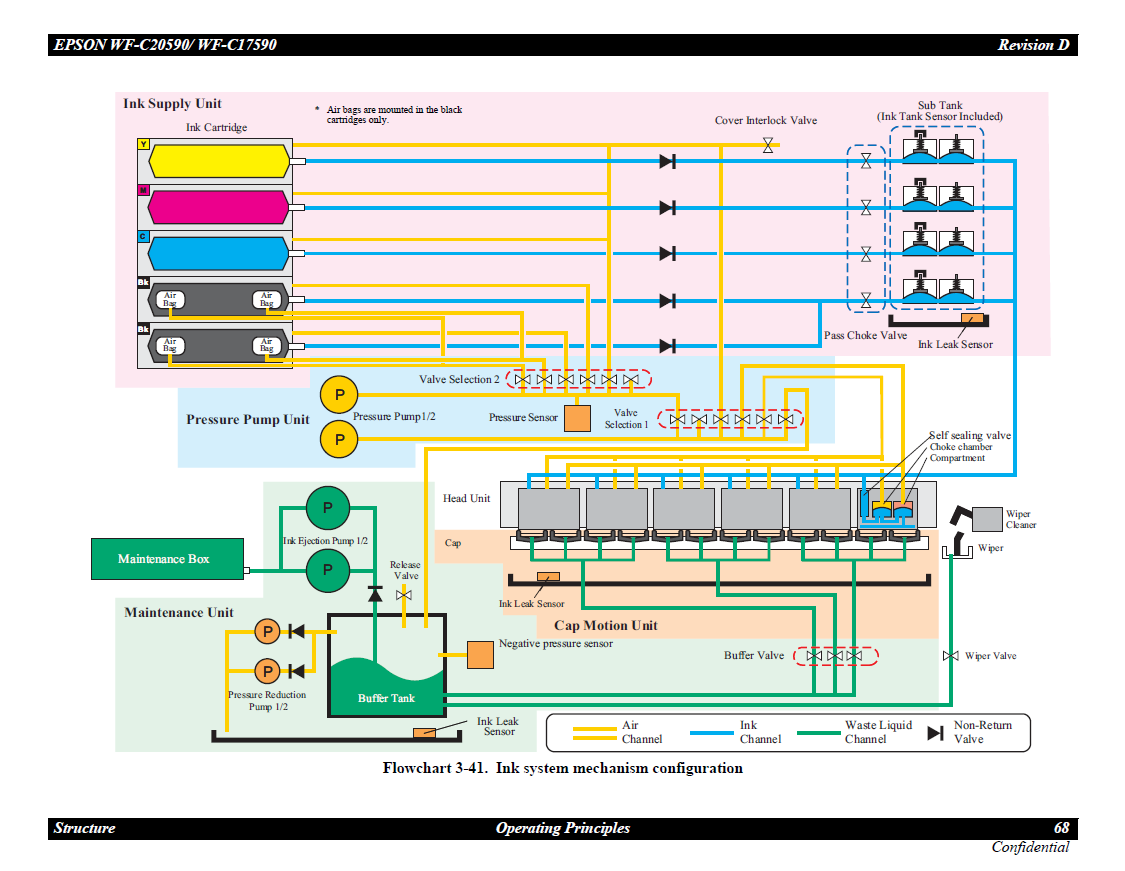The width and height of the screenshot is (1125, 871).
Task: Click the green Maintenance Box
Action: coord(166,559)
